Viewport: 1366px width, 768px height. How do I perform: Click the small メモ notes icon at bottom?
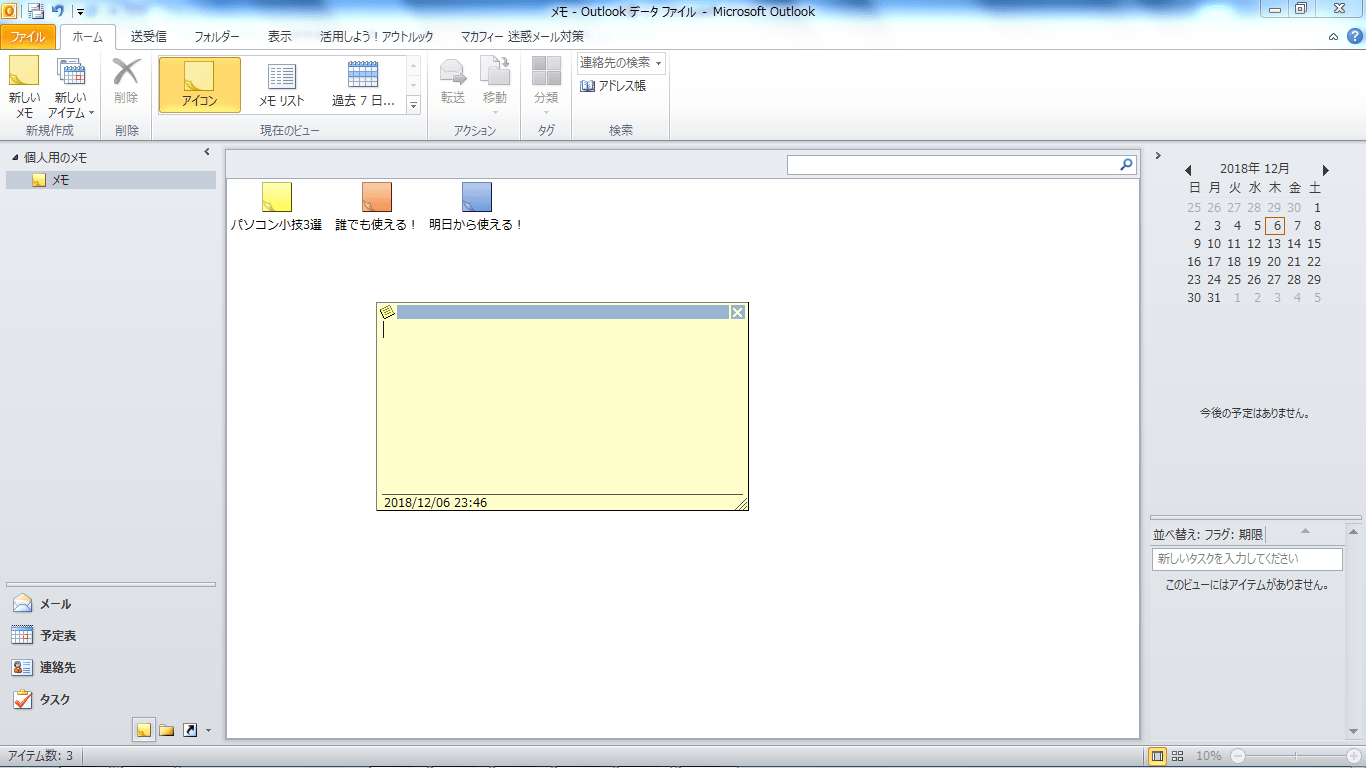click(144, 730)
